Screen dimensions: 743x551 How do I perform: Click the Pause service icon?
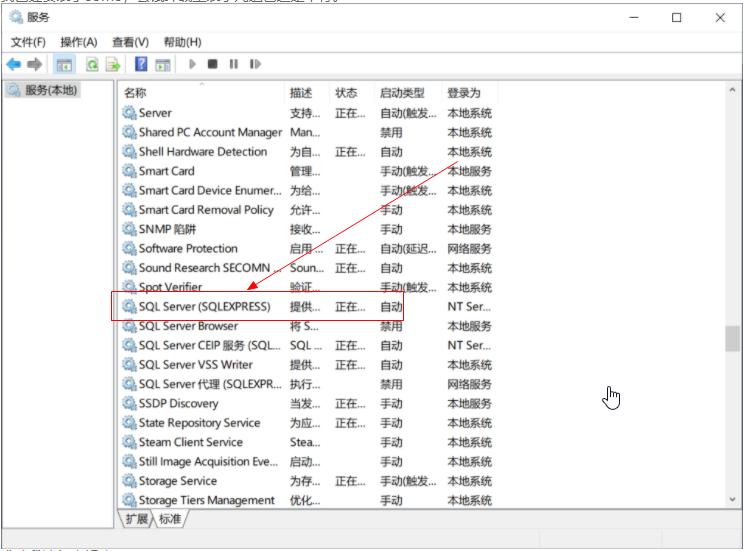pyautogui.click(x=234, y=64)
